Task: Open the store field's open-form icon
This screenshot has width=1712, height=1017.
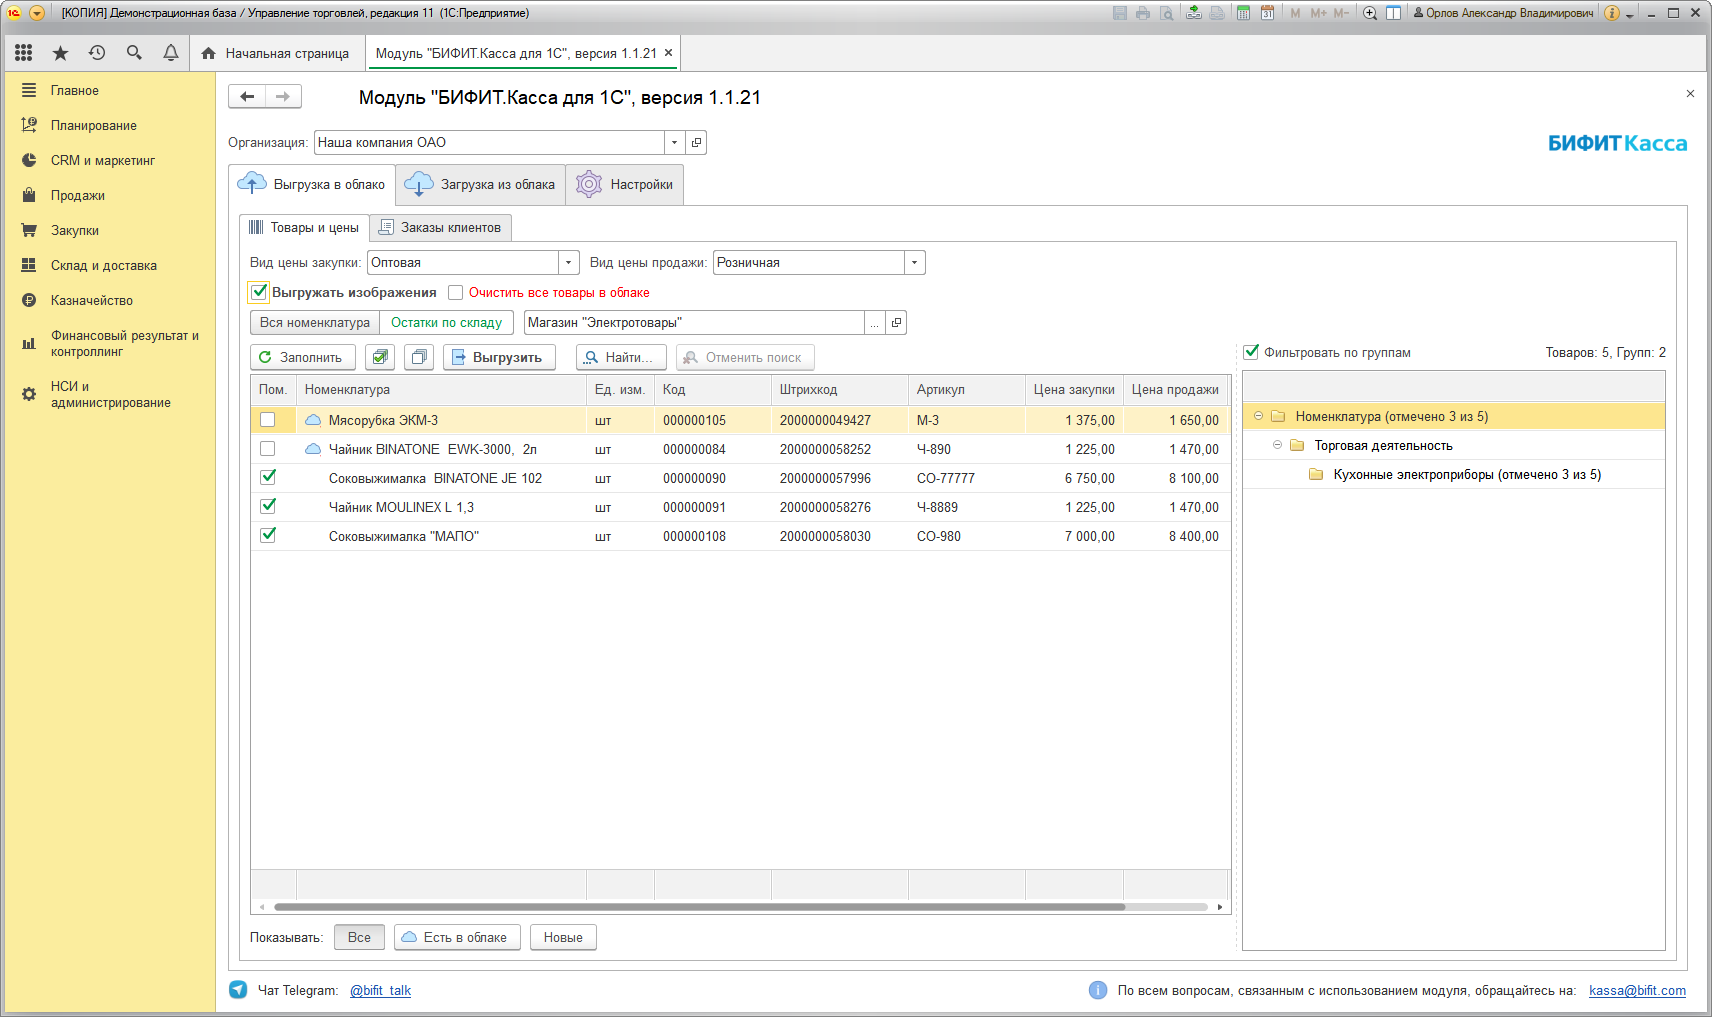Action: pos(897,323)
